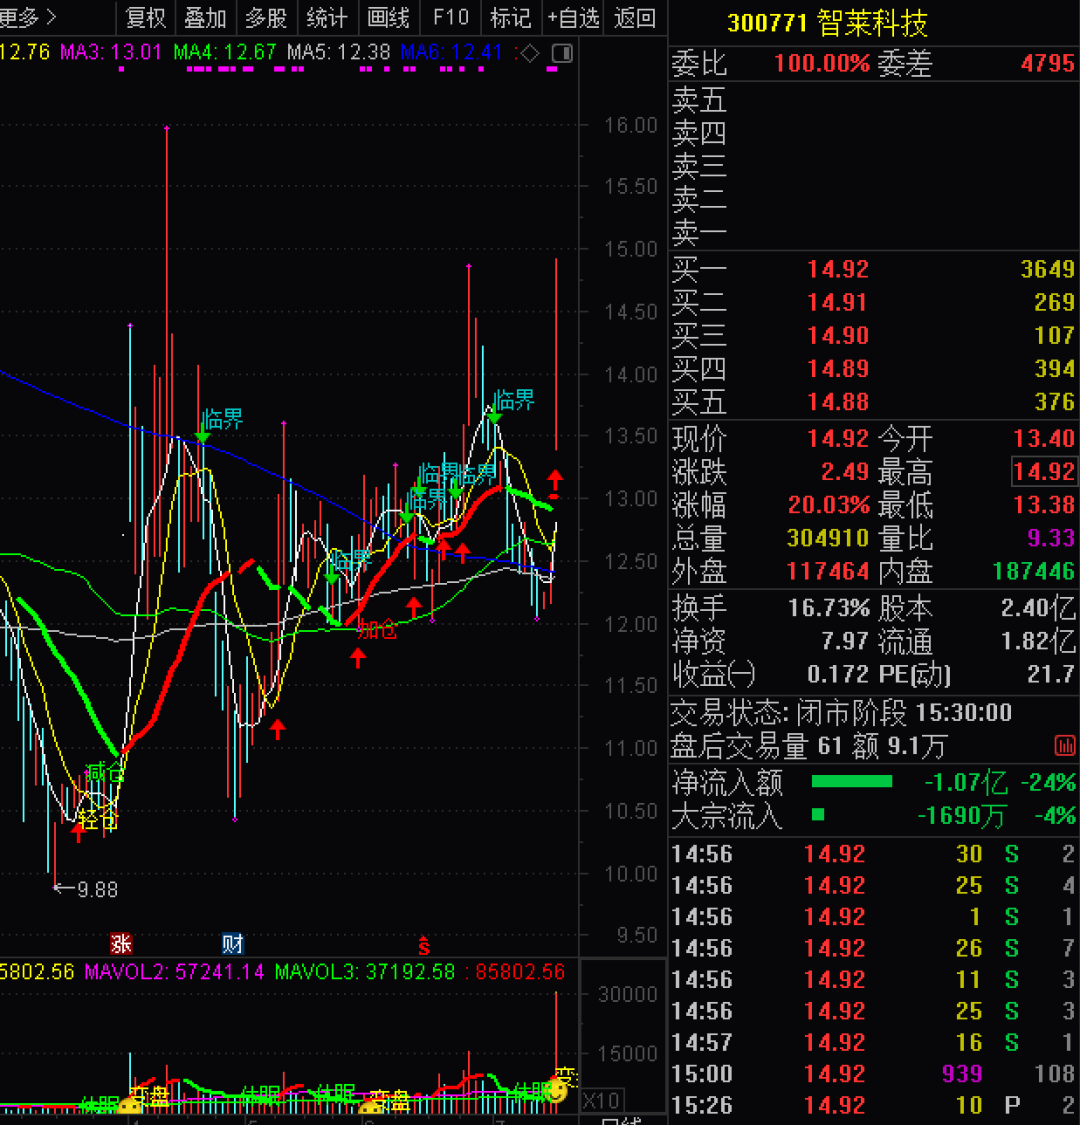1080x1125 pixels.
Task: Click the -1.07亿 net inflow amount
Action: click(966, 781)
